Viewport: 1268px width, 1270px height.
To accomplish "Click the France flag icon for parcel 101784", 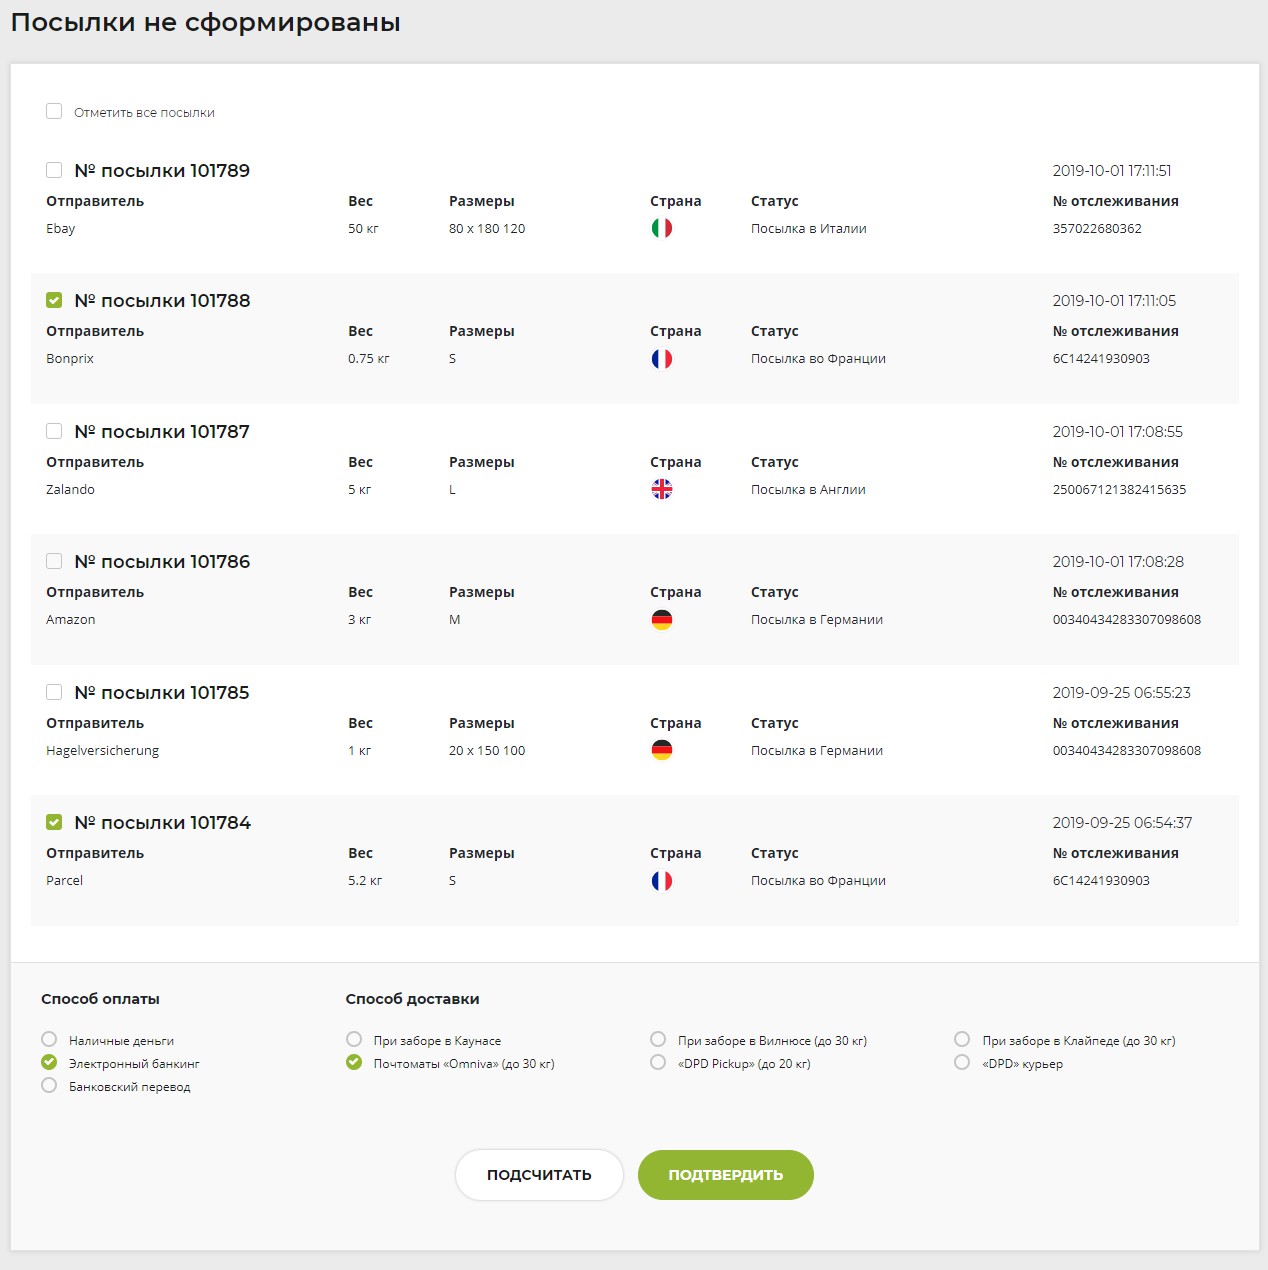I will click(x=661, y=881).
